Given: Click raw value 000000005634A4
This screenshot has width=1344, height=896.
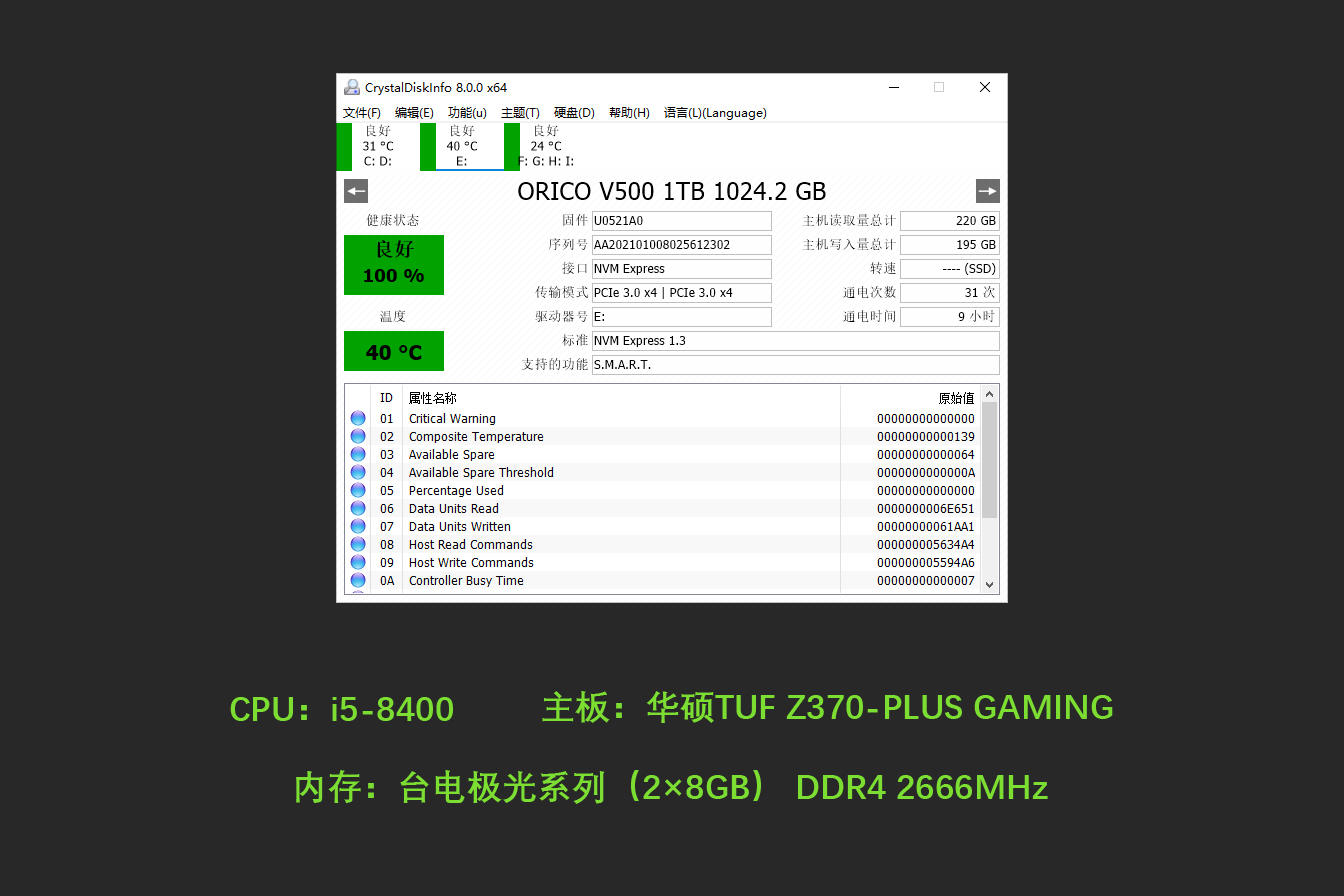Looking at the screenshot, I should 926,545.
